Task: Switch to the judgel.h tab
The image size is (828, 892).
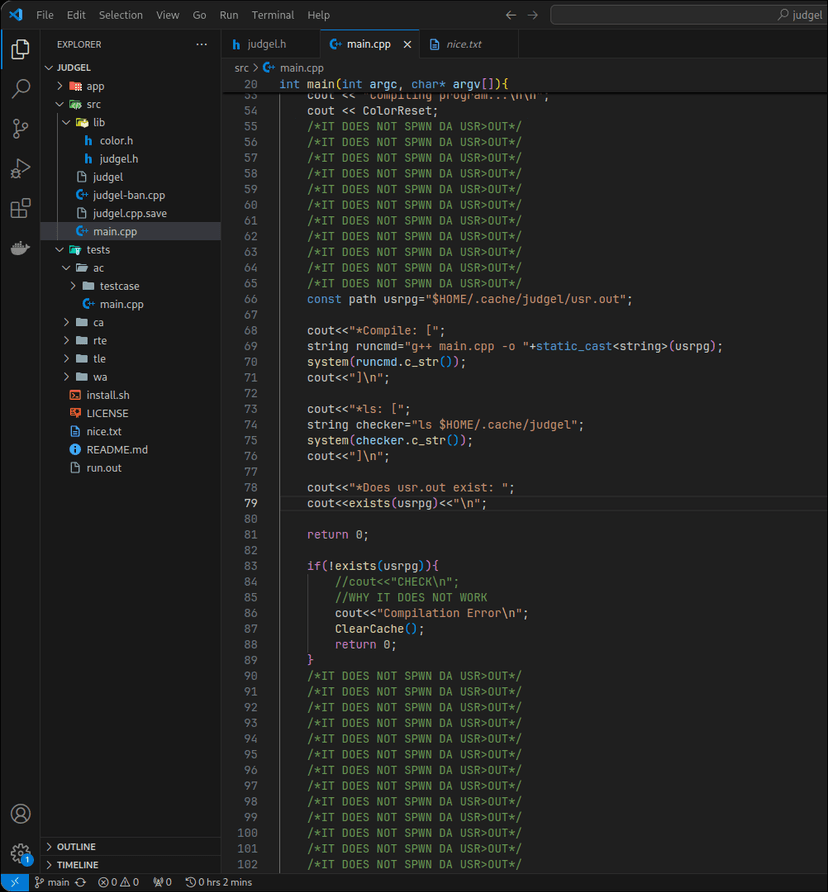Action: [x=266, y=45]
